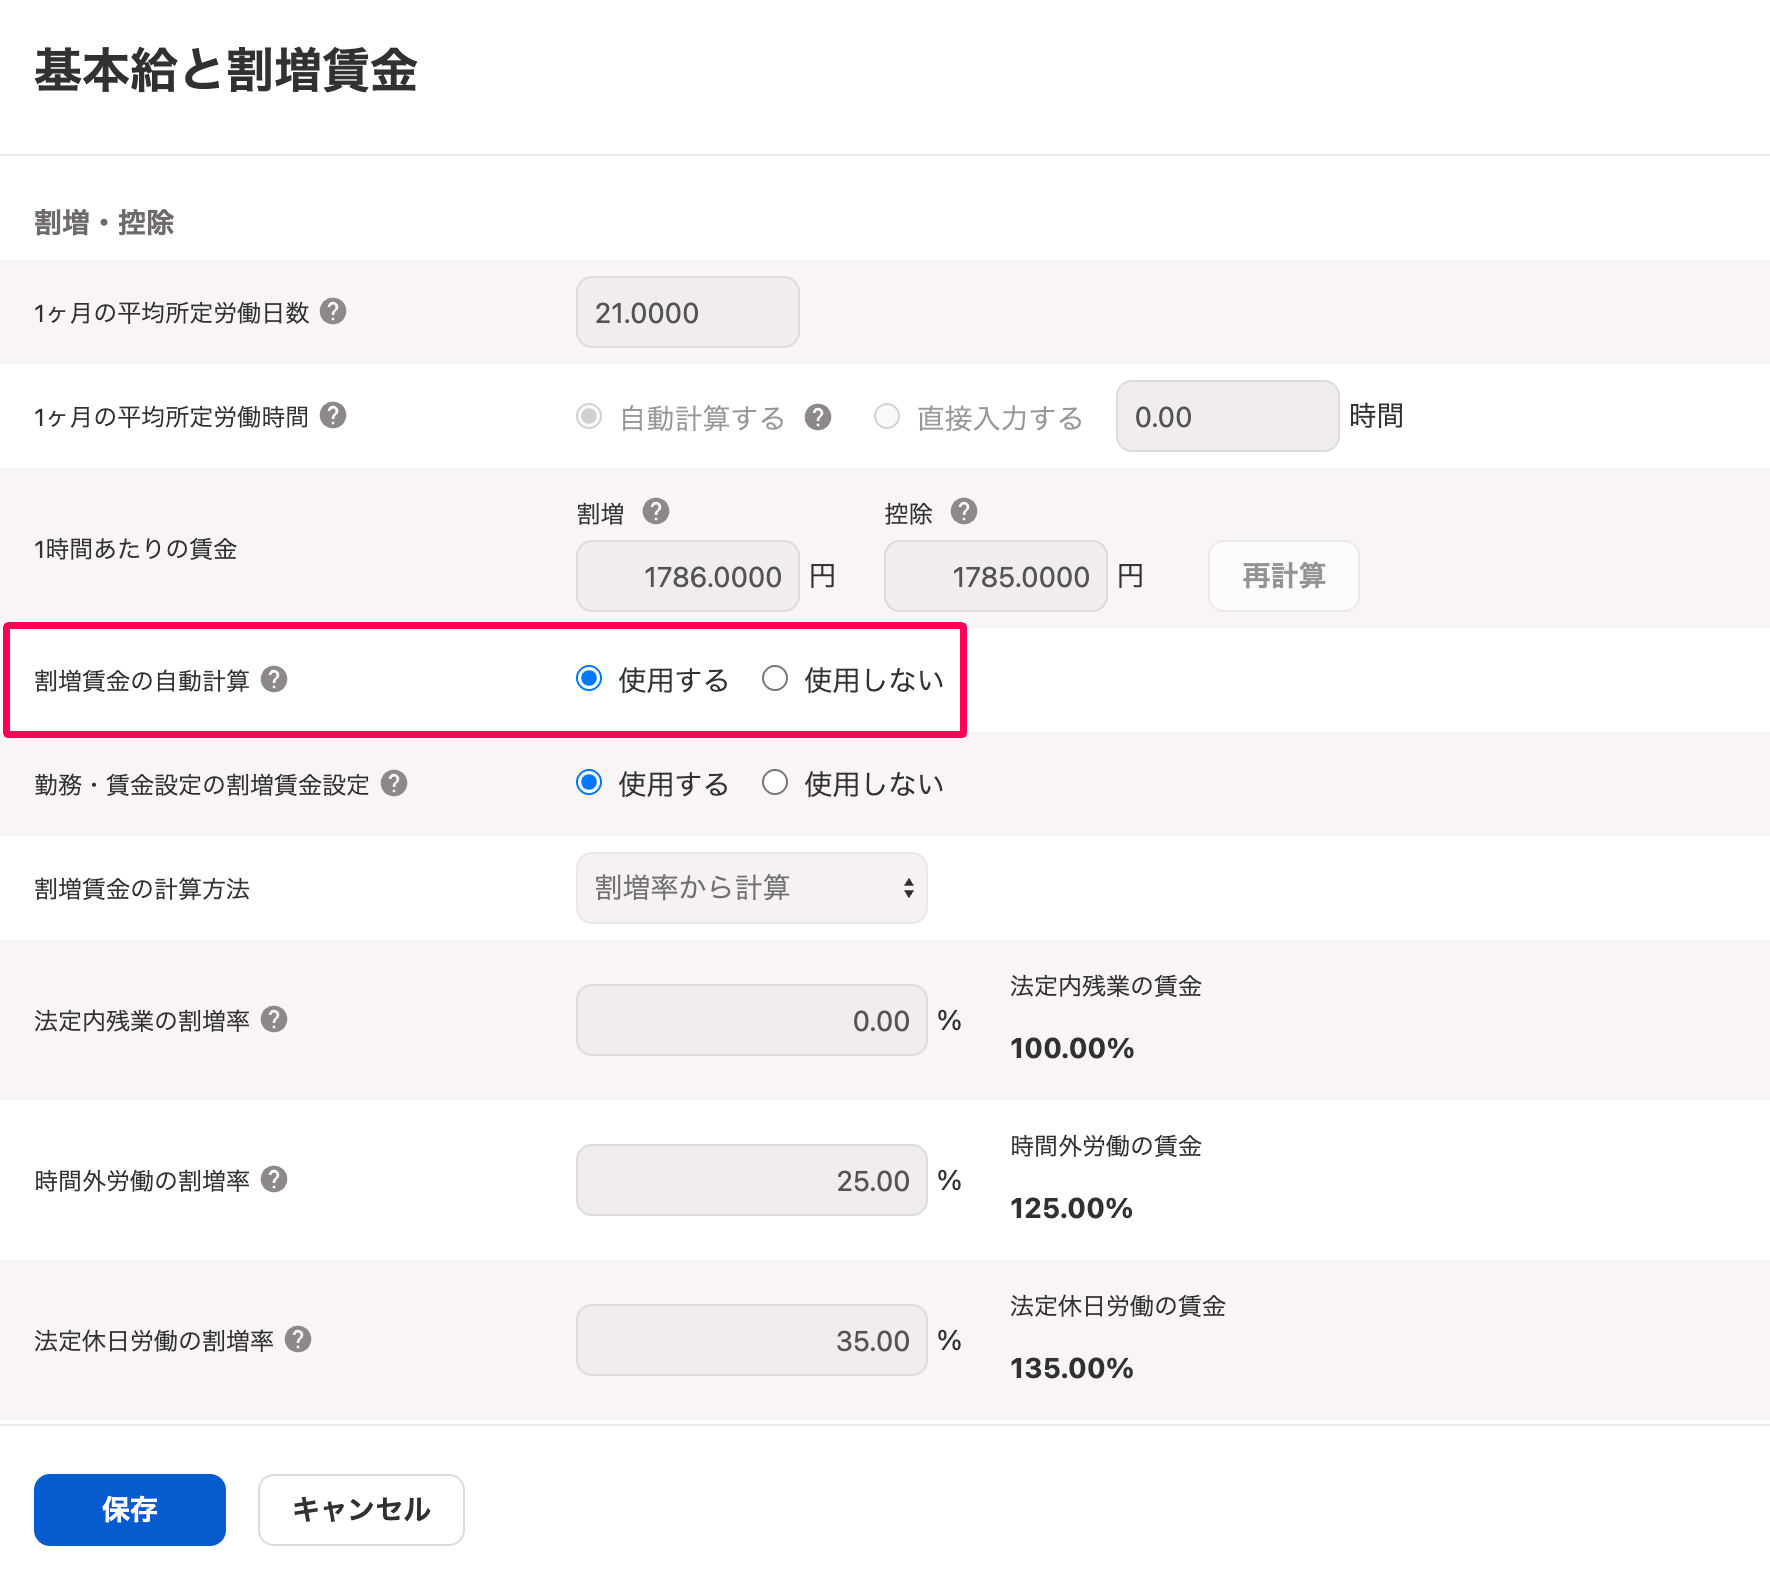
Task: Show help for 割増 hourly wage
Action: 656,511
